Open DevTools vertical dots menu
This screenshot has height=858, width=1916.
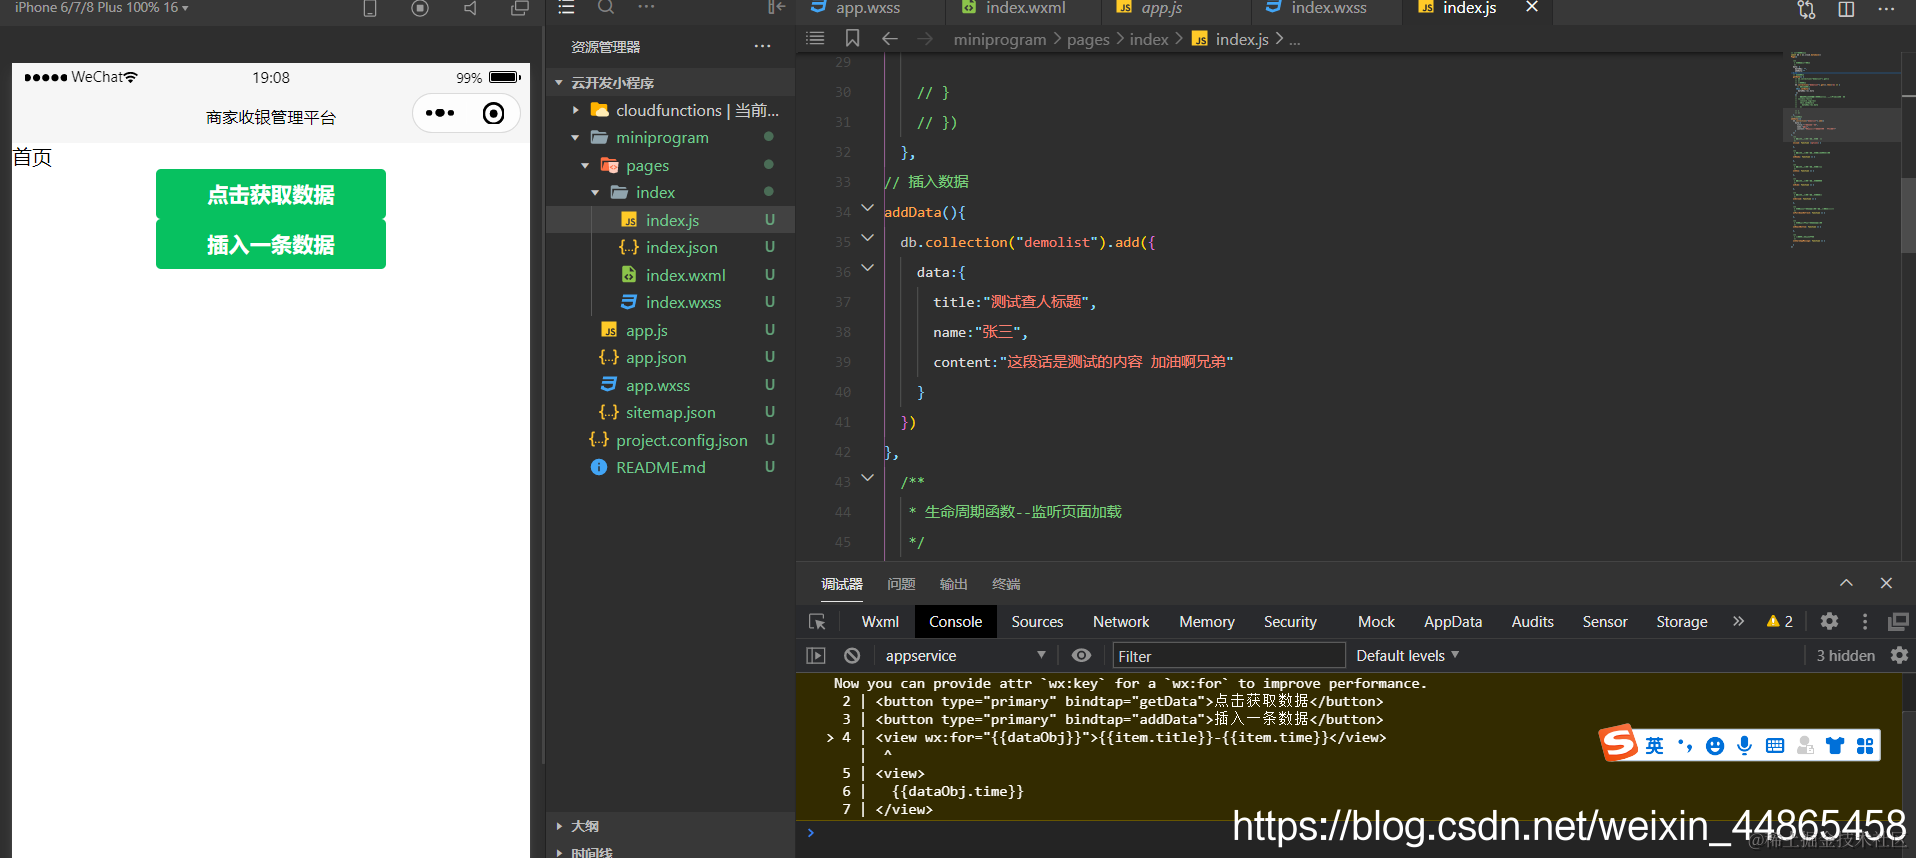coord(1865,621)
